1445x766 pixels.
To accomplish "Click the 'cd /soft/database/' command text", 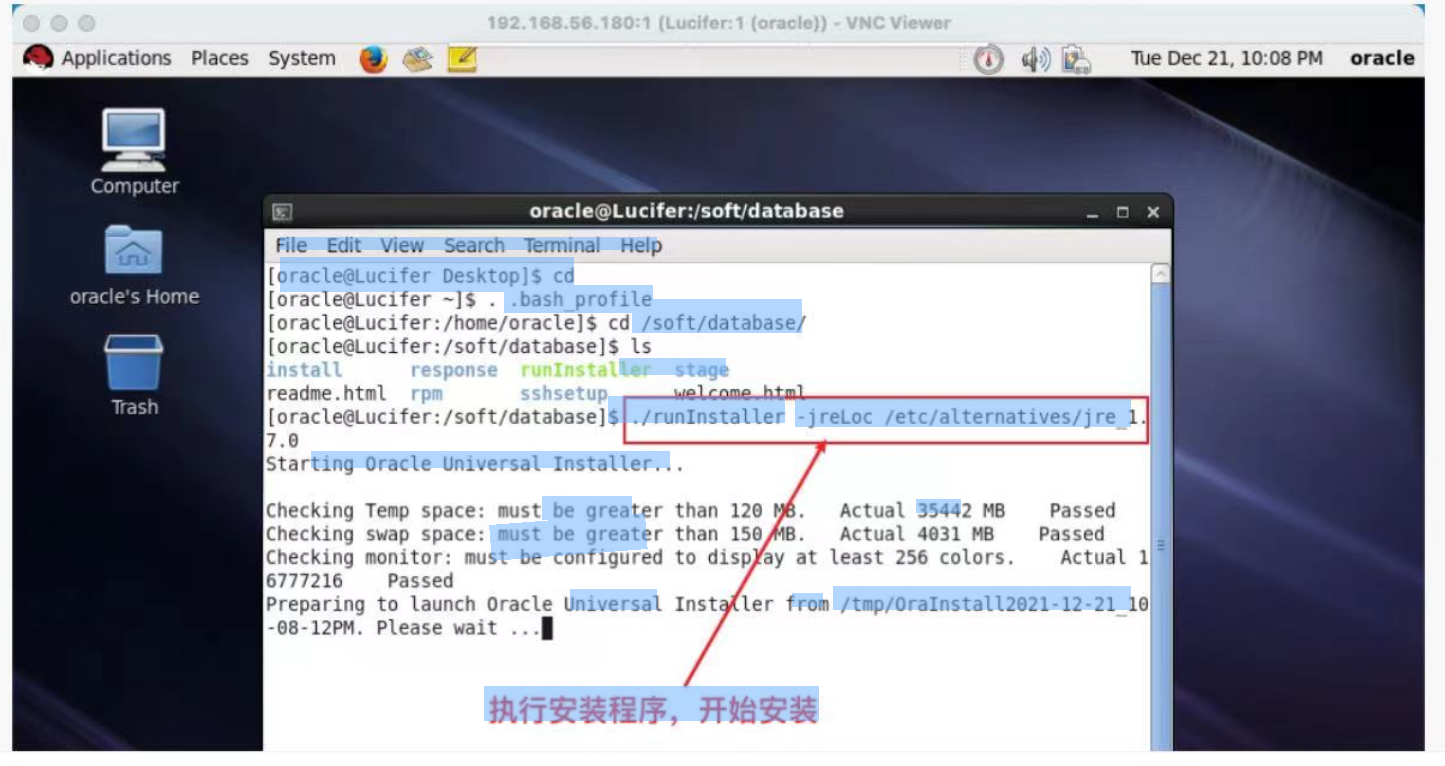I will (706, 323).
